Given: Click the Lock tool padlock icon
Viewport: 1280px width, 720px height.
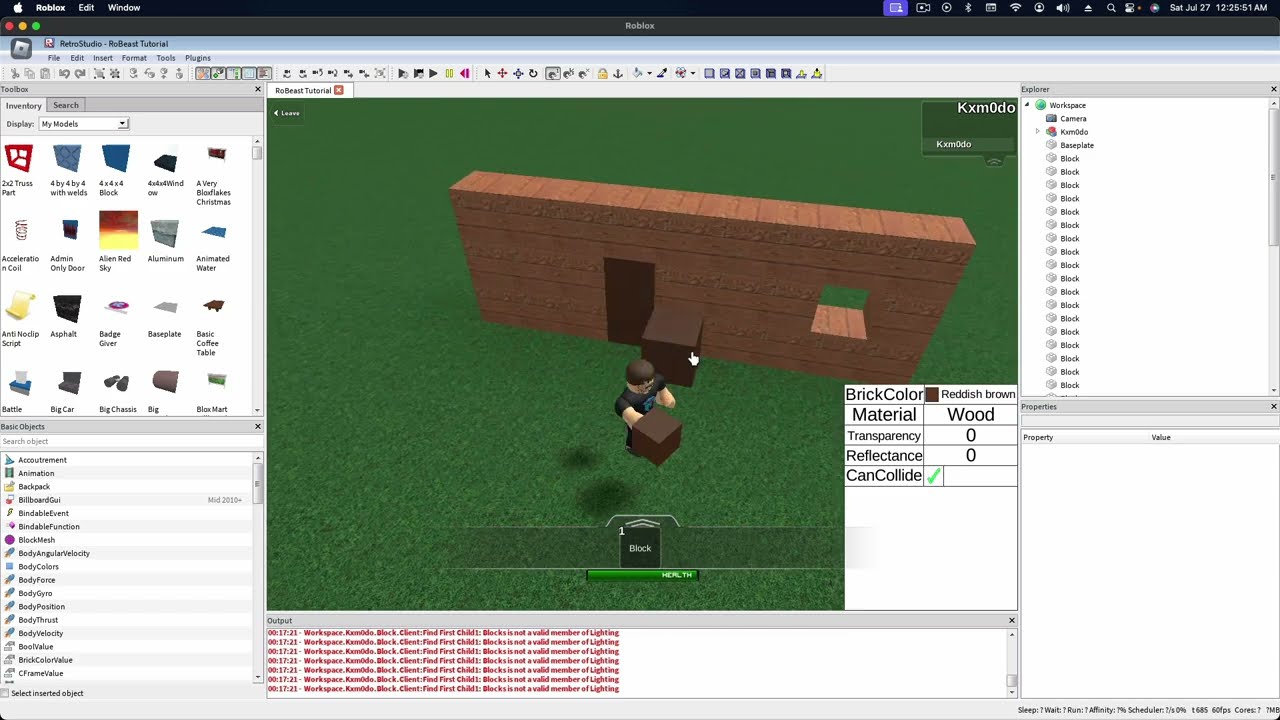Looking at the screenshot, I should (x=602, y=73).
